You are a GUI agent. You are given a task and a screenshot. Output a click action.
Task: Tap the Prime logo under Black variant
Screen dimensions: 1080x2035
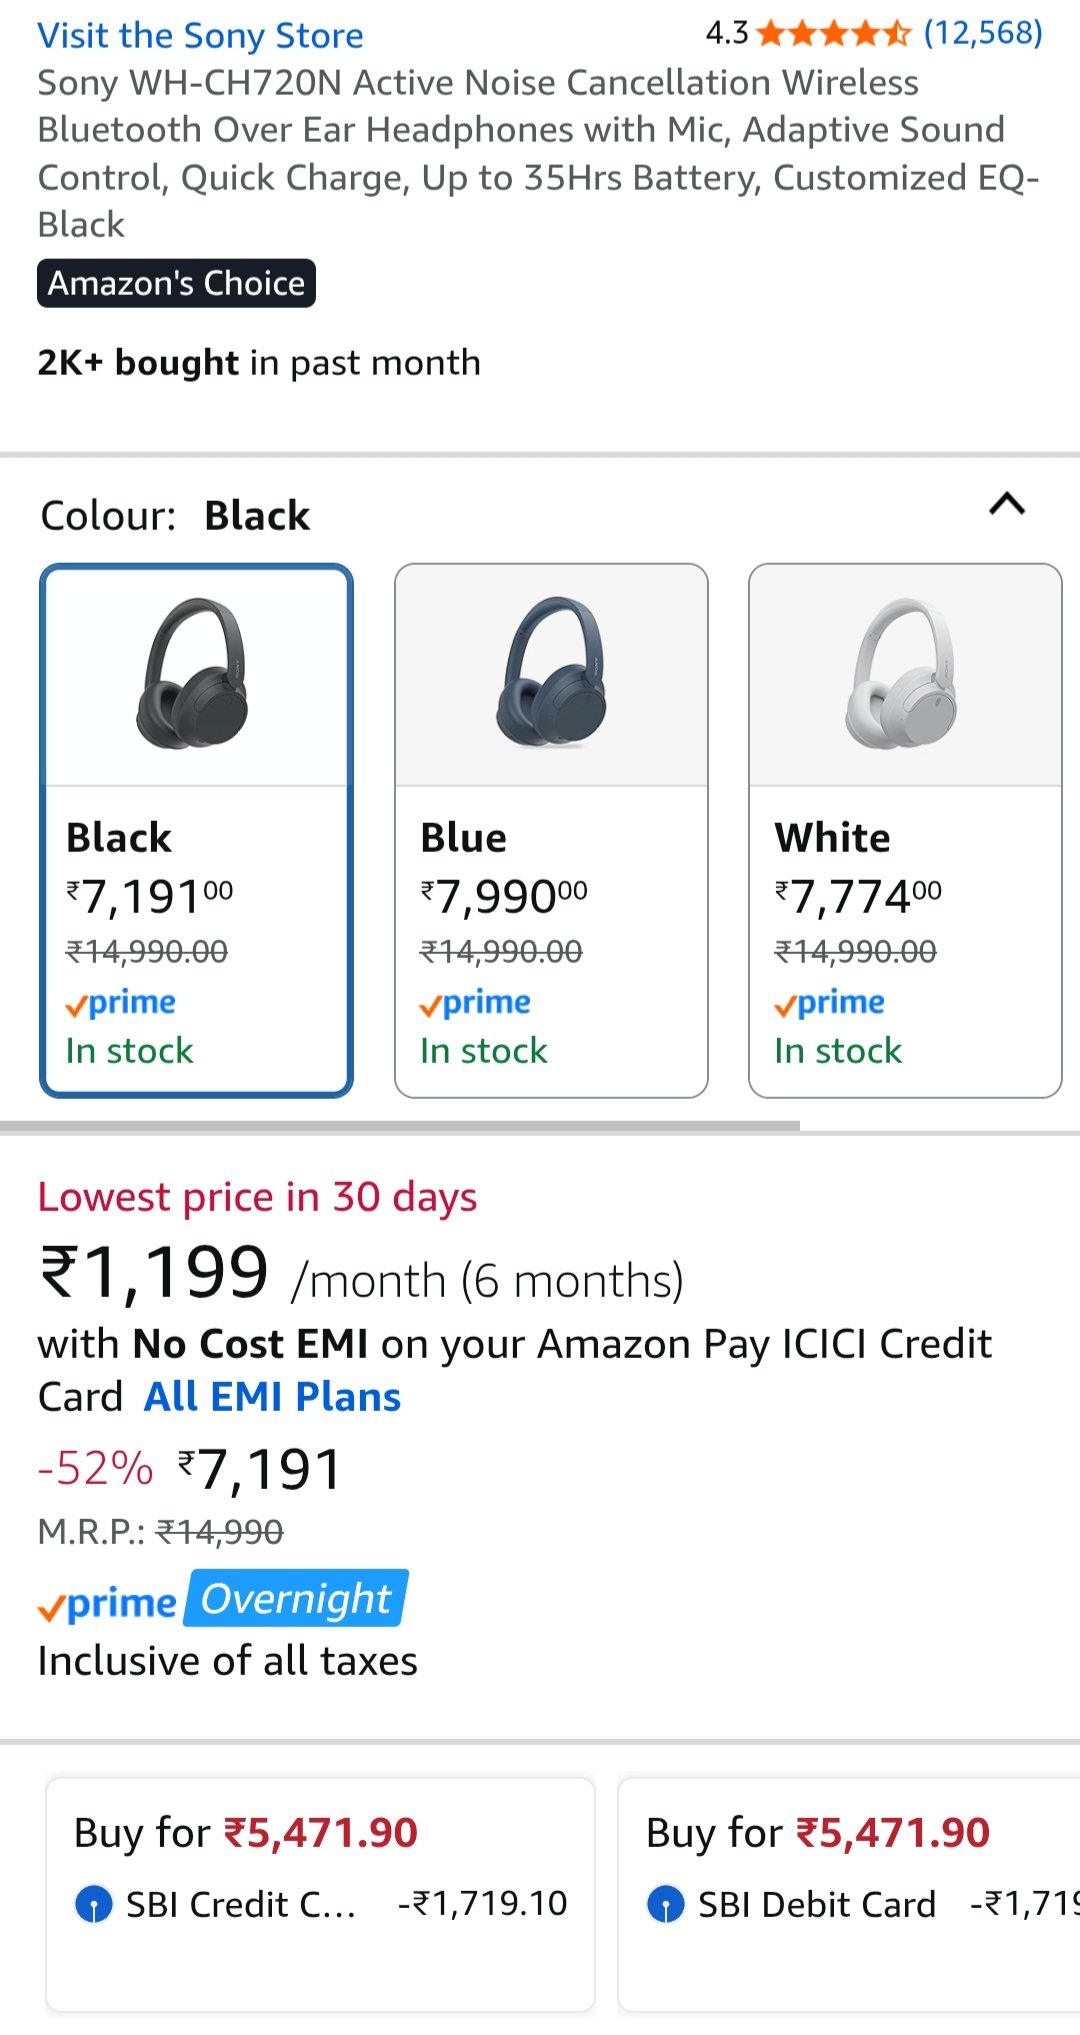click(x=121, y=1003)
